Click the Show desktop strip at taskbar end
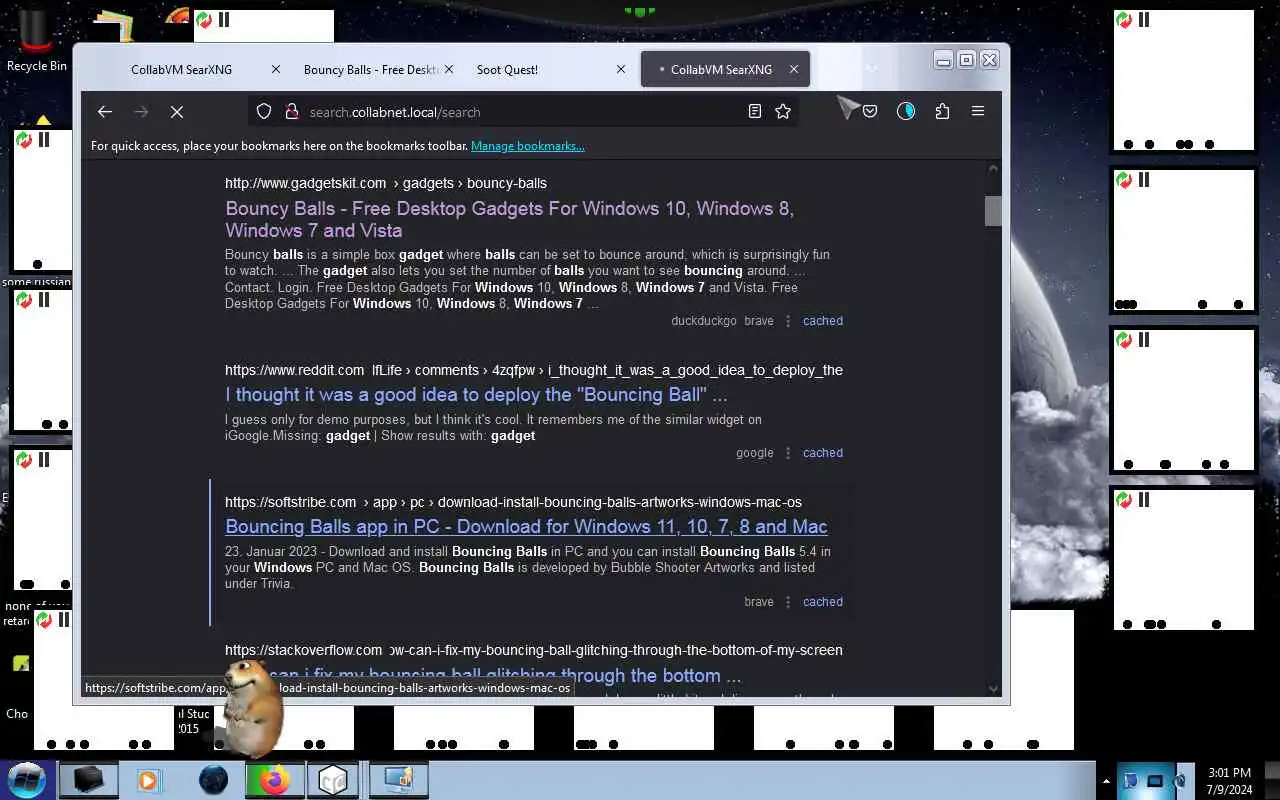Viewport: 1280px width, 800px height. [1272, 780]
